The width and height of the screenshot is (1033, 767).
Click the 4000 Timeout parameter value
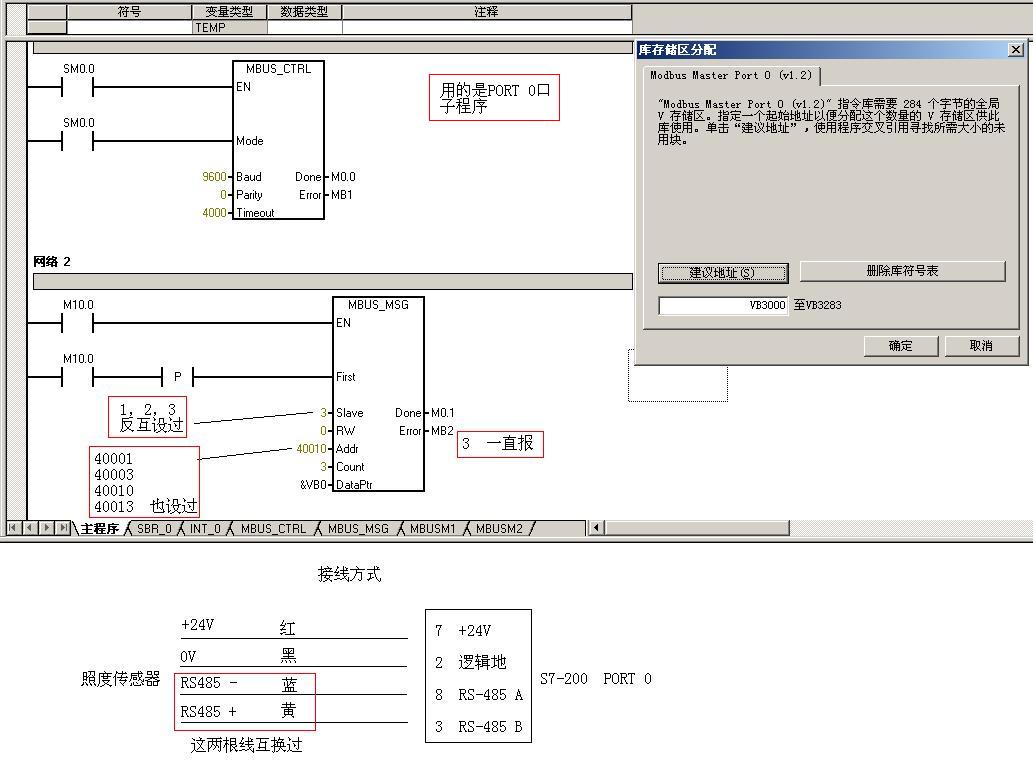pos(214,213)
